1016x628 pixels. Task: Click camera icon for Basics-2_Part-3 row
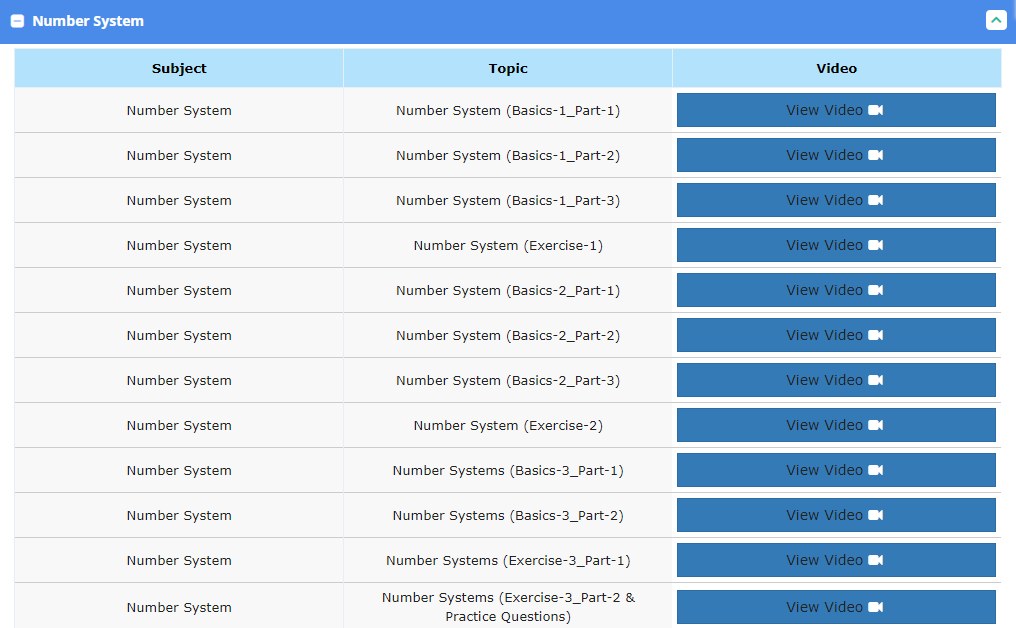coord(875,380)
